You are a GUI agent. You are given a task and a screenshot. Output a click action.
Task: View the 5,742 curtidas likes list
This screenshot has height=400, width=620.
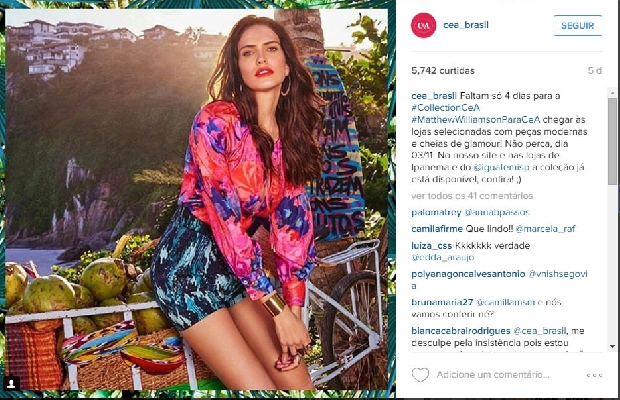[x=443, y=71]
